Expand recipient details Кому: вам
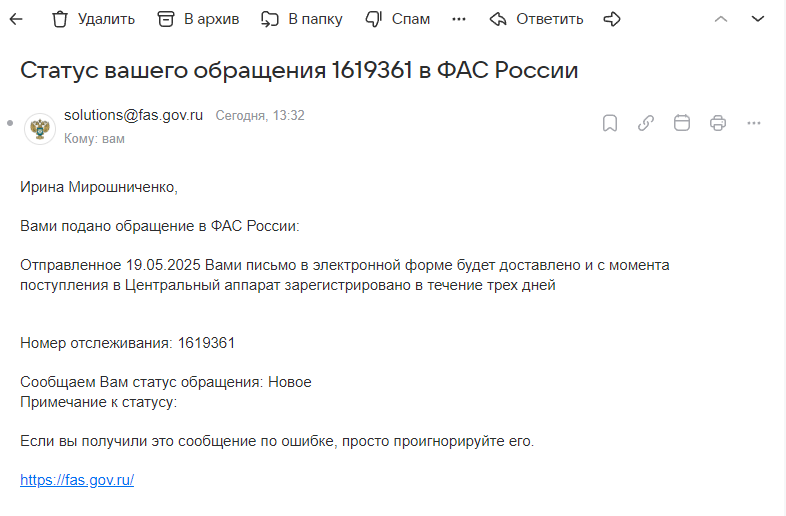This screenshot has width=786, height=516. tap(94, 139)
